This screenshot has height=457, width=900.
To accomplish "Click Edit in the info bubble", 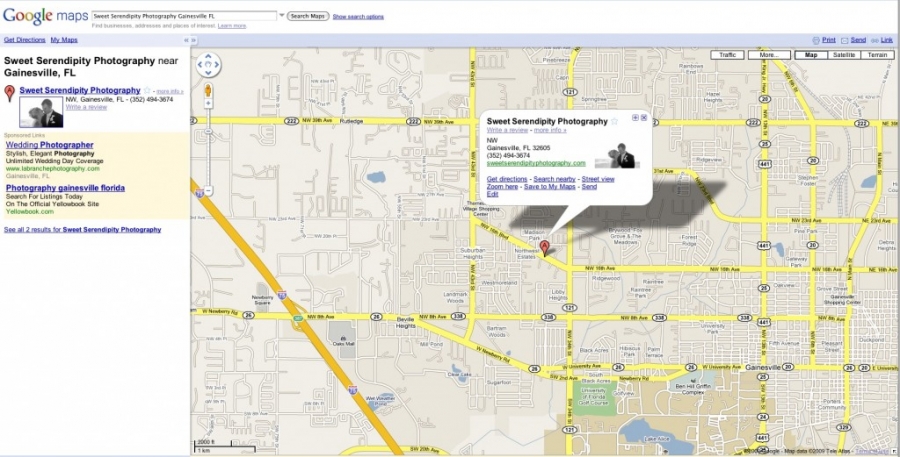I will pyautogui.click(x=492, y=194).
